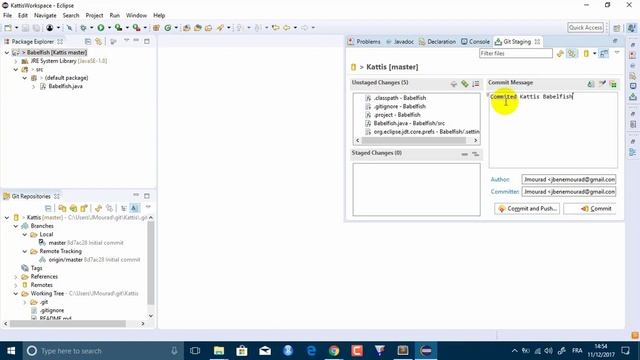Switch to the Javadoc tab

400,42
